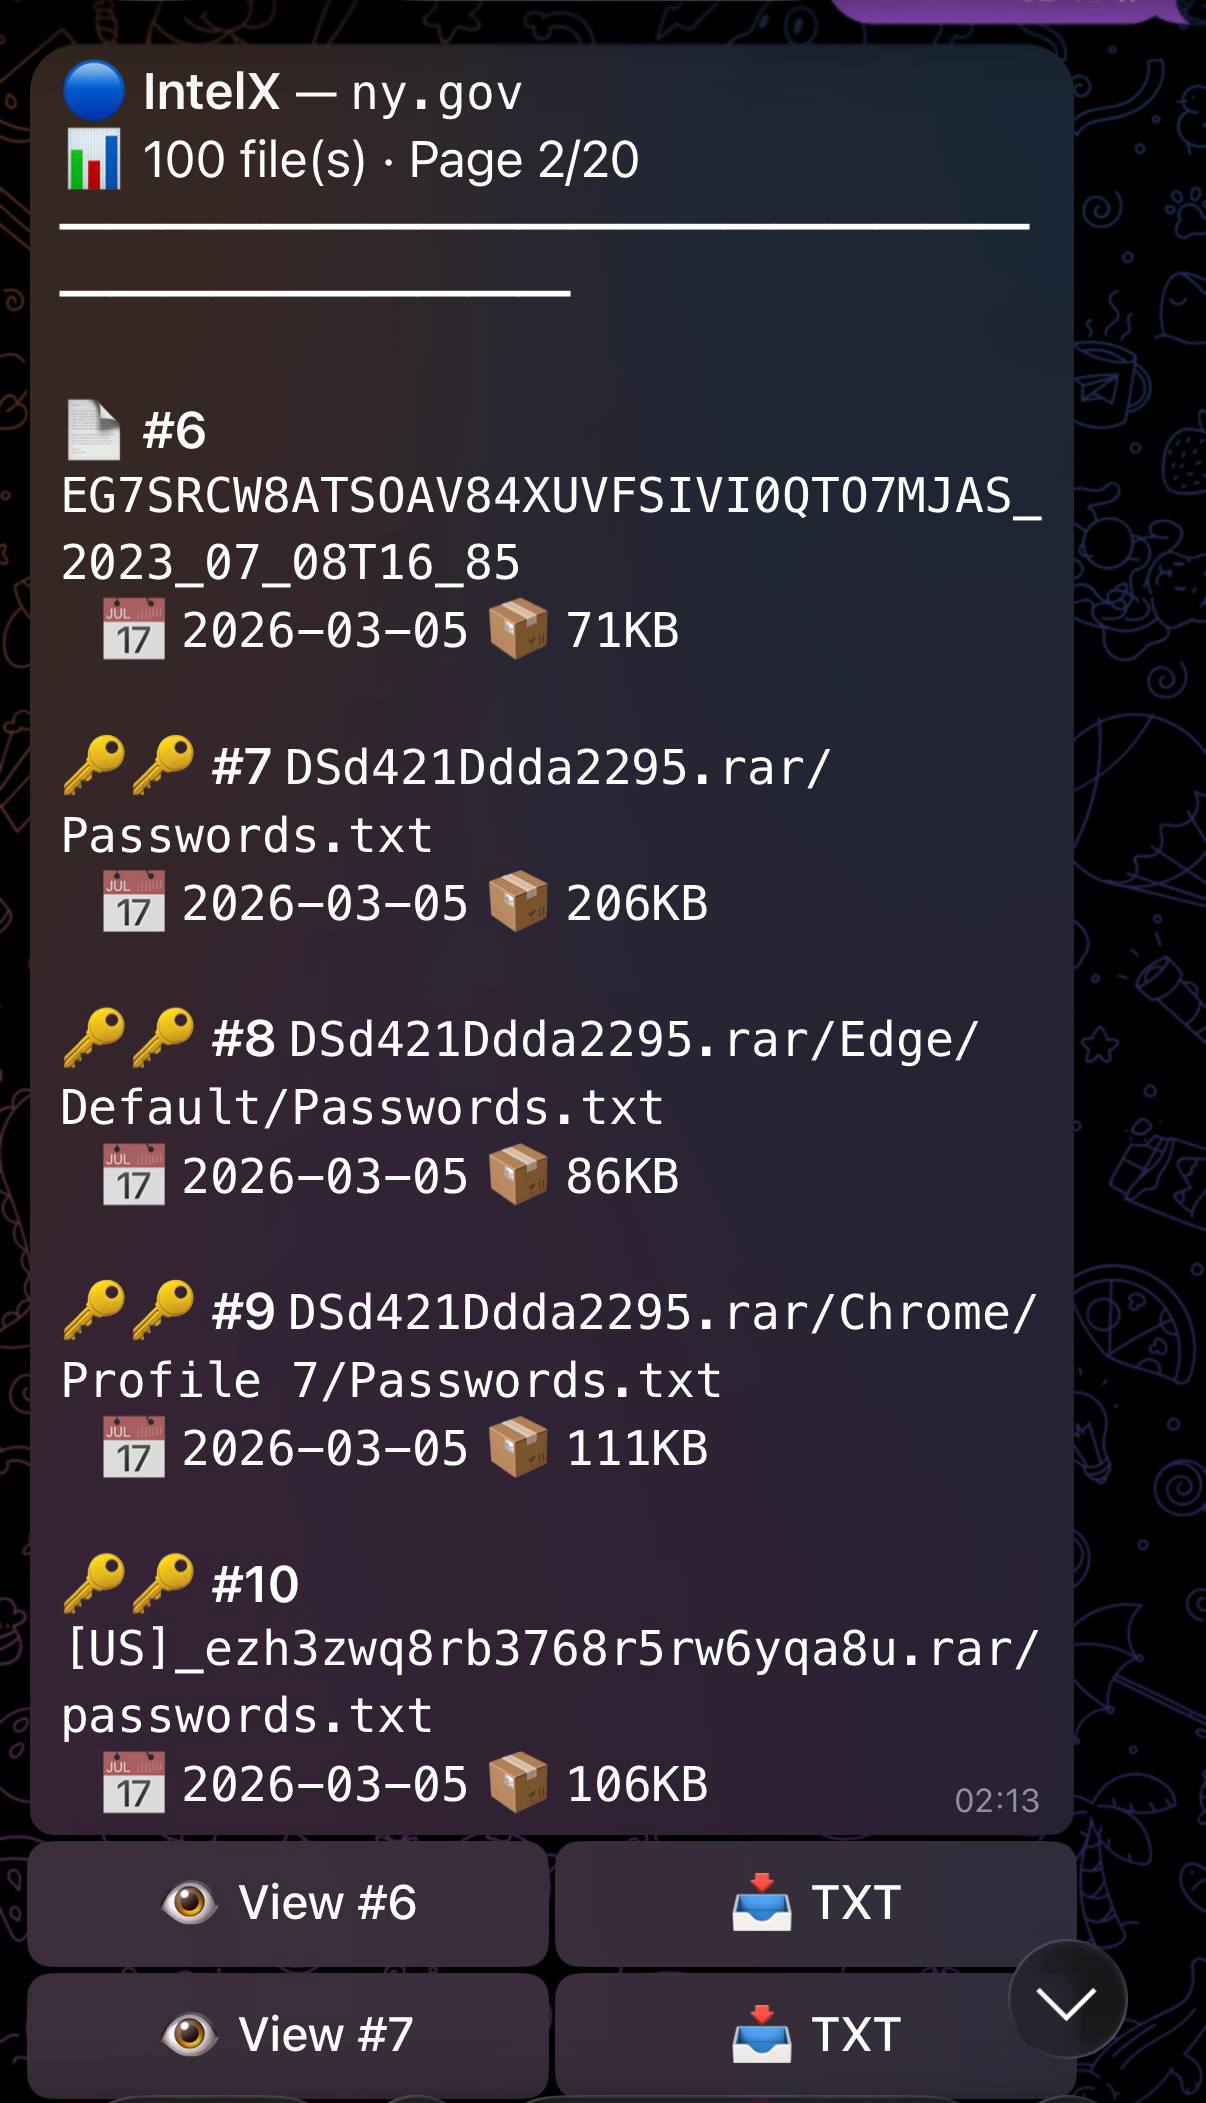The height and width of the screenshot is (2103, 1206).
Task: Click the key icons beside #10
Action: coord(129,1584)
